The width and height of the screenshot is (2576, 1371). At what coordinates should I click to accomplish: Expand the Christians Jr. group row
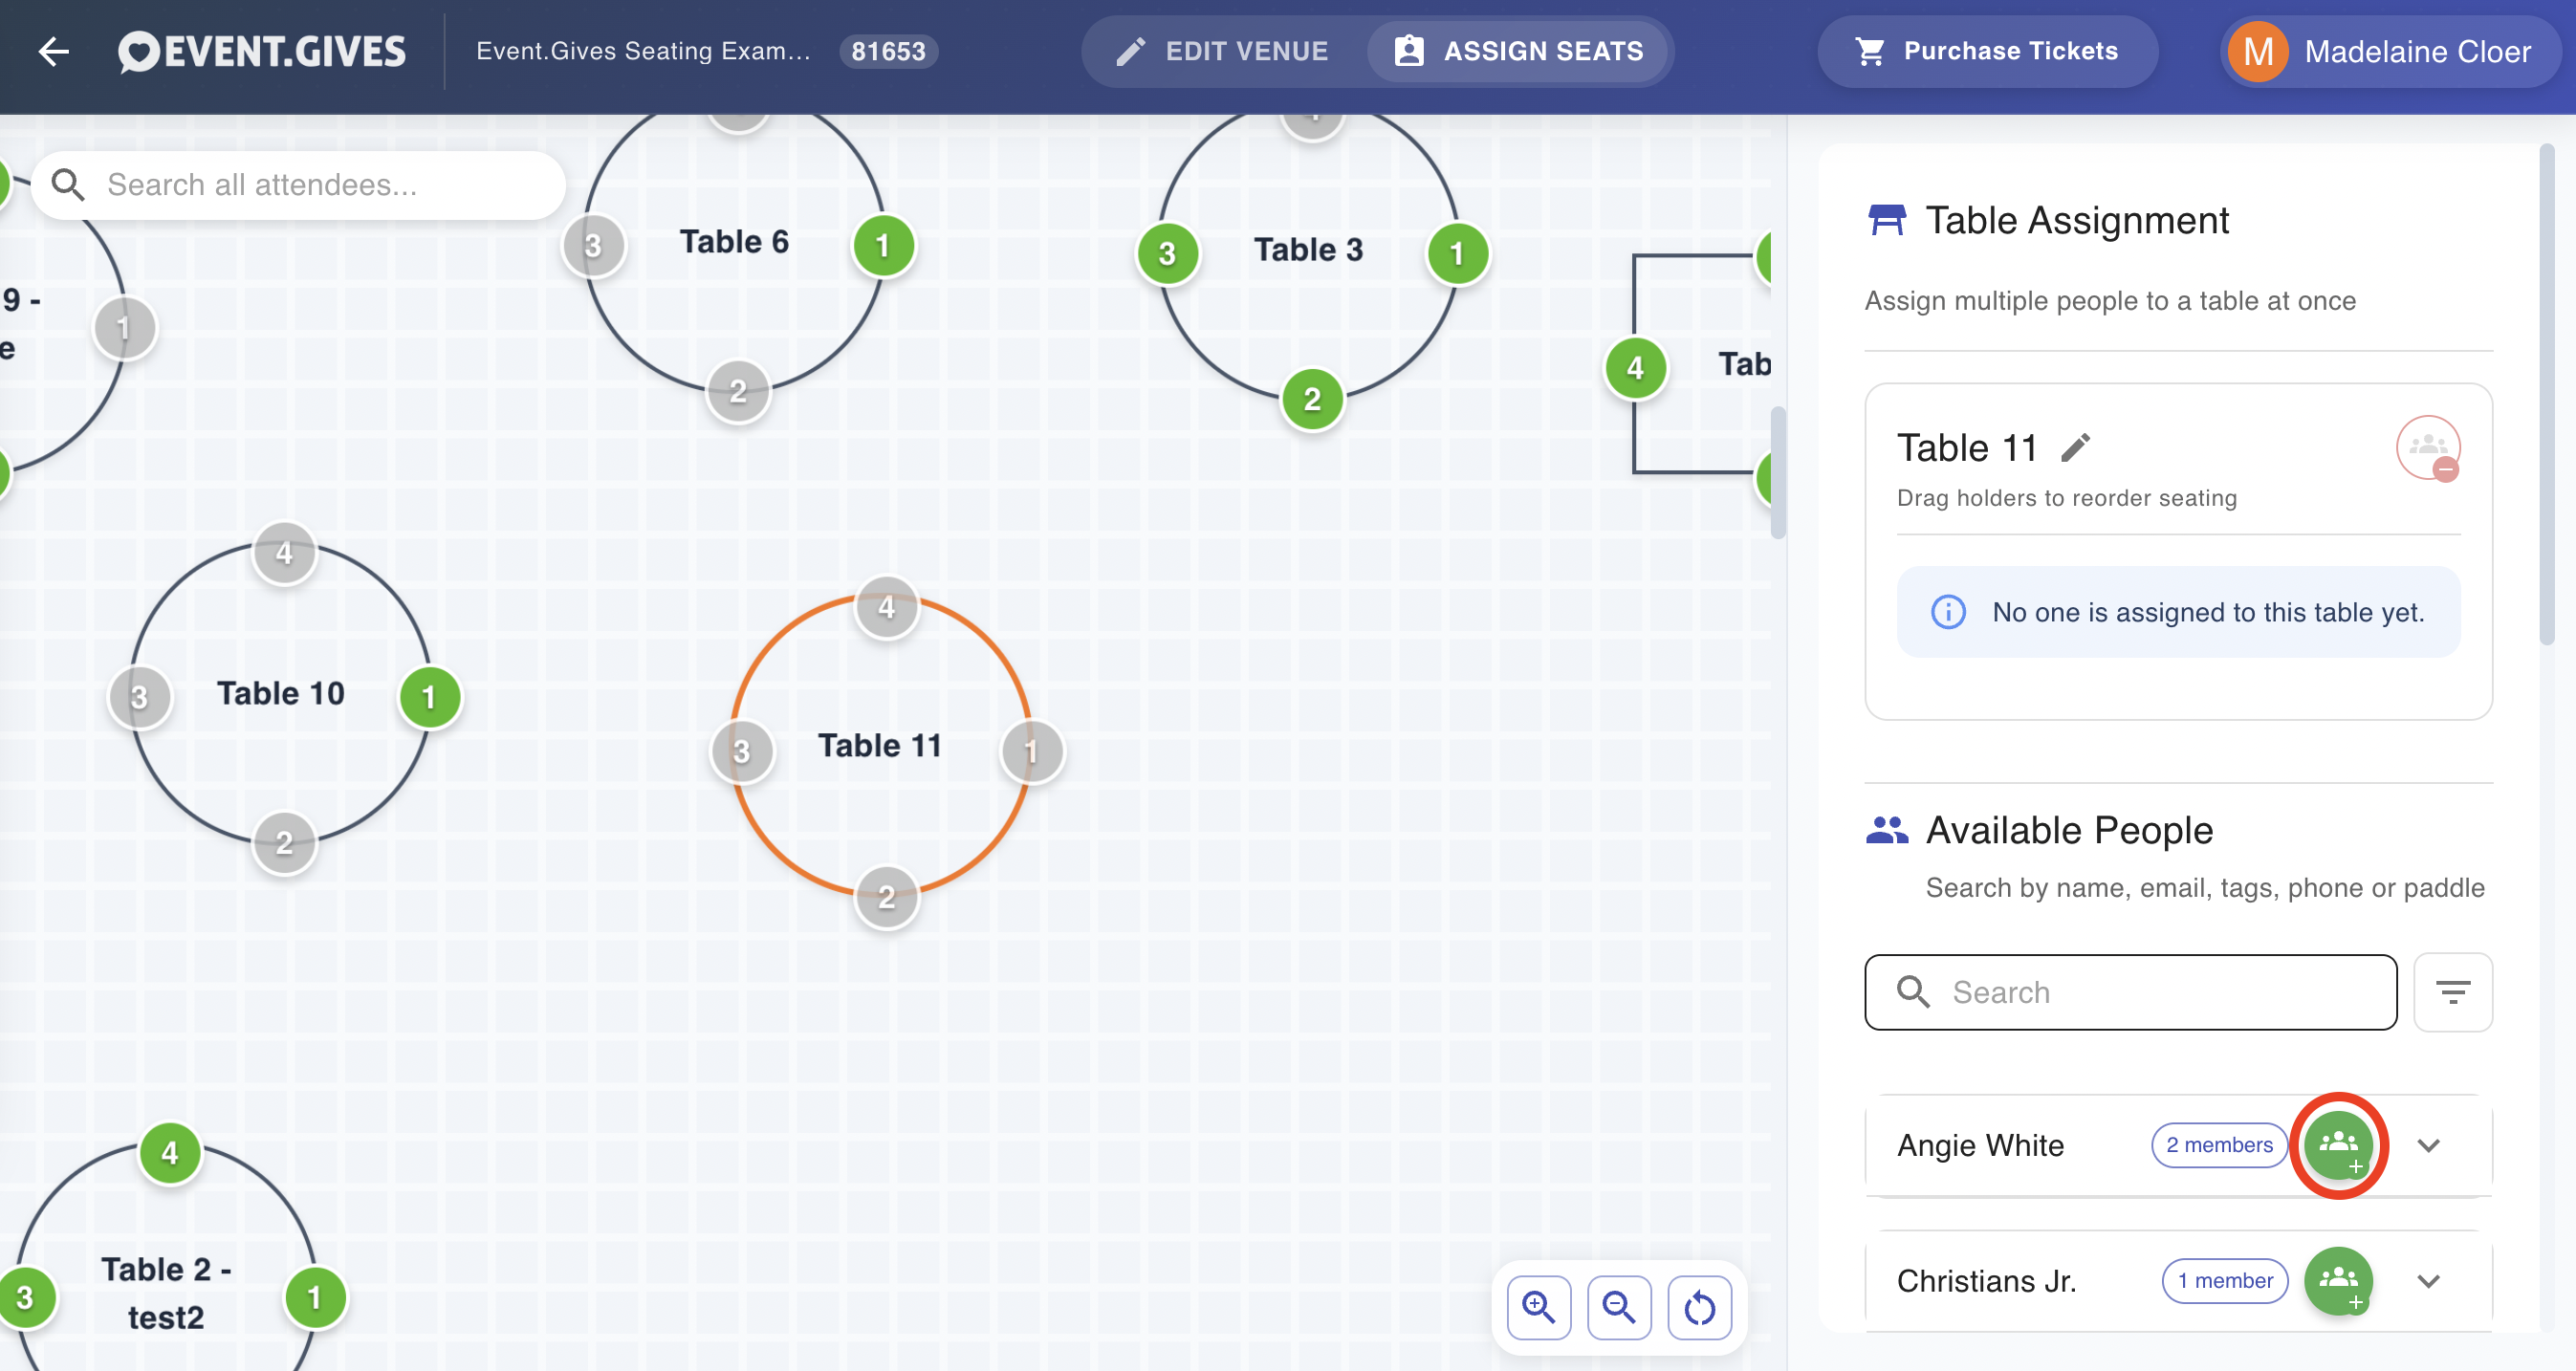[2428, 1281]
